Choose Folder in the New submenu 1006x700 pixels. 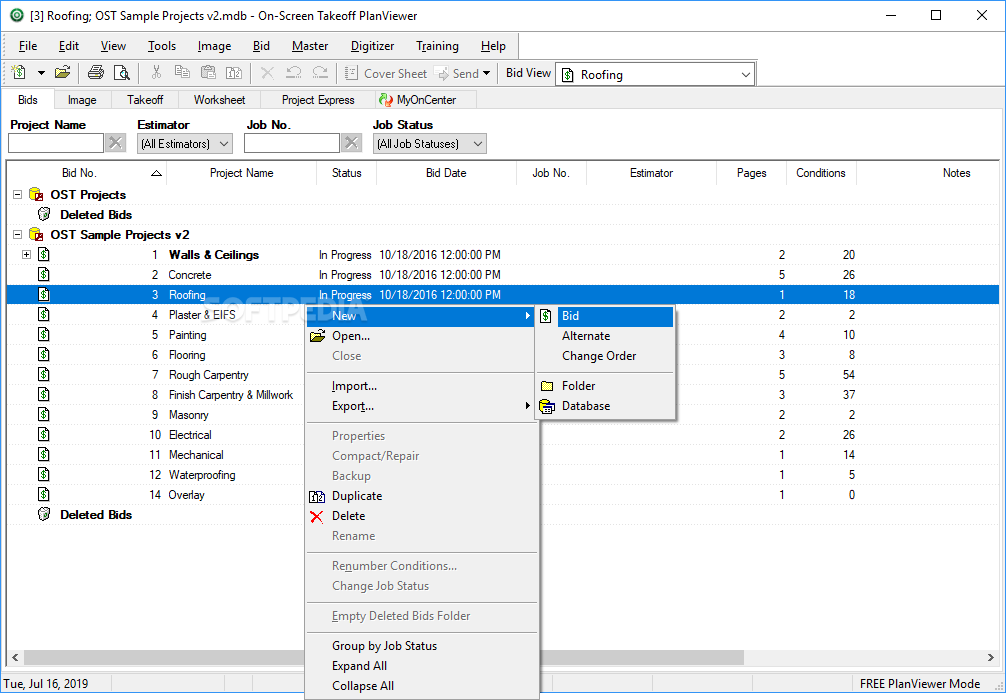click(x=605, y=386)
